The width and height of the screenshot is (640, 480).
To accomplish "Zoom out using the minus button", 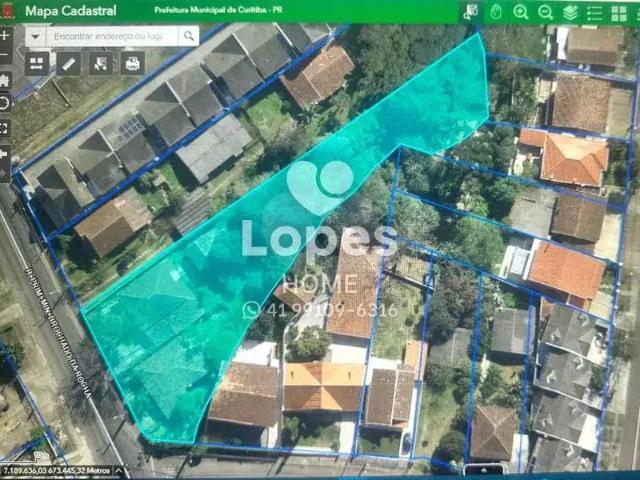I will pos(5,57).
